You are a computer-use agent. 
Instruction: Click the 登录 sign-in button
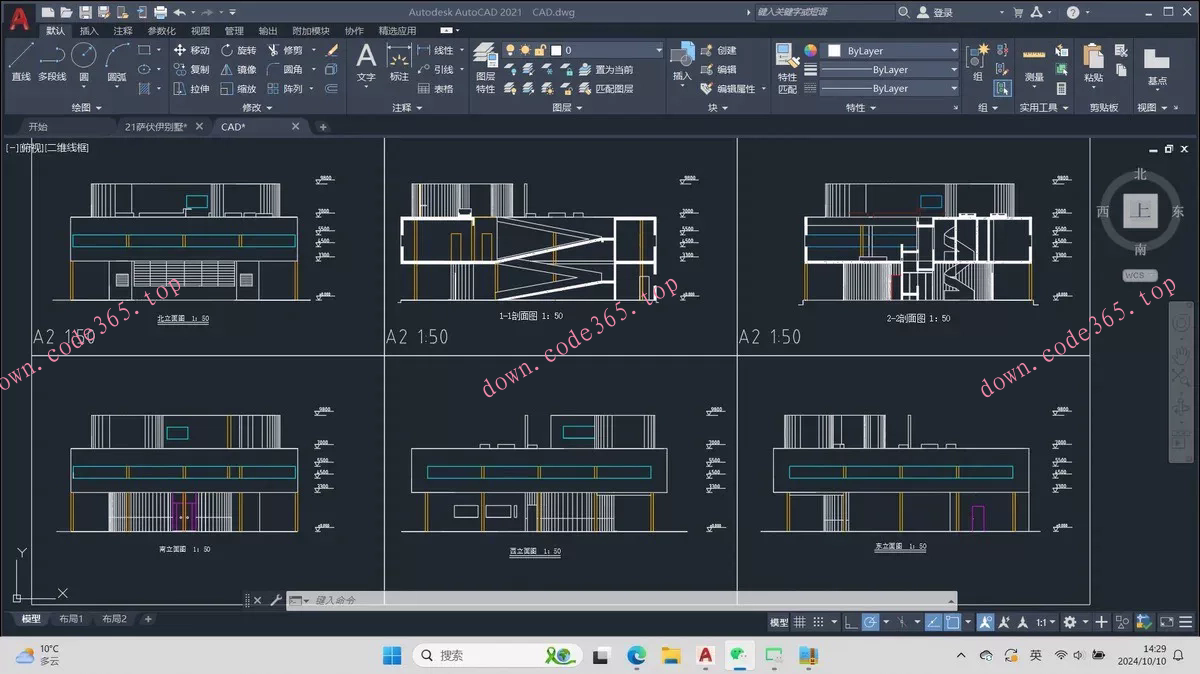[943, 13]
